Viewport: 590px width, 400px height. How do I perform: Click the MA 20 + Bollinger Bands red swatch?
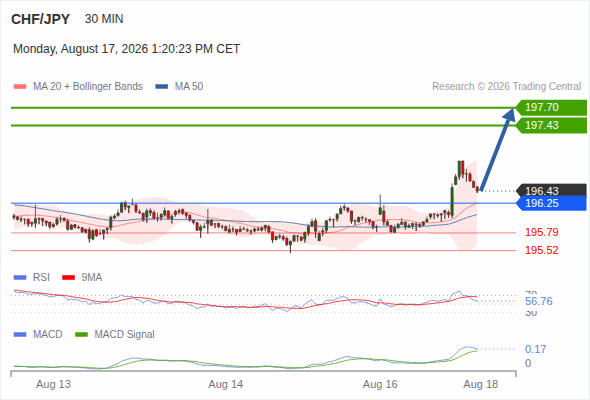coord(20,87)
